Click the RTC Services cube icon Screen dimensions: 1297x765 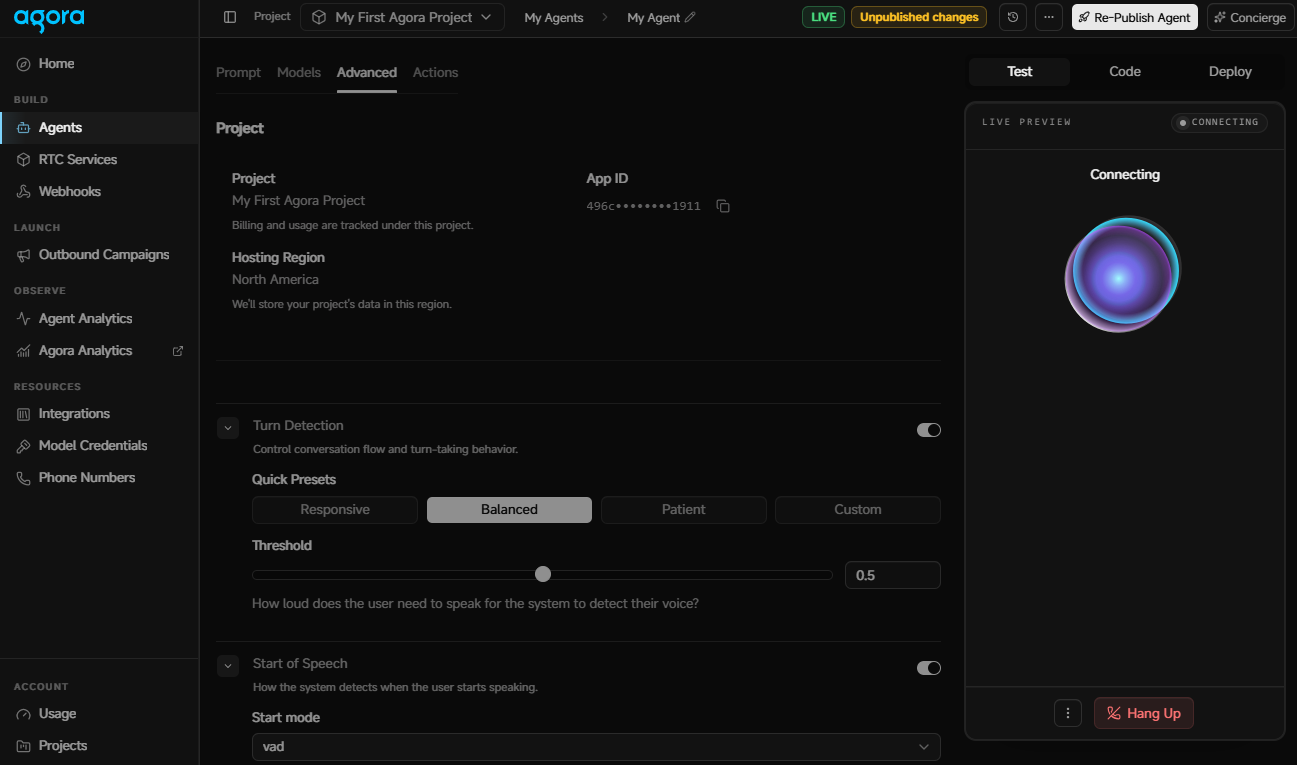[x=24, y=160]
